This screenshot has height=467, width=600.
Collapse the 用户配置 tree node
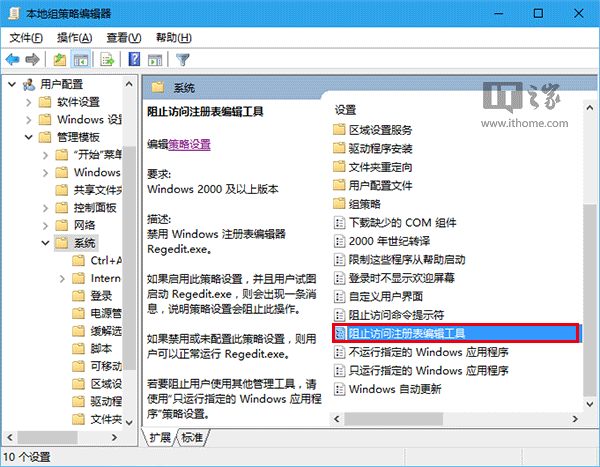click(x=12, y=83)
